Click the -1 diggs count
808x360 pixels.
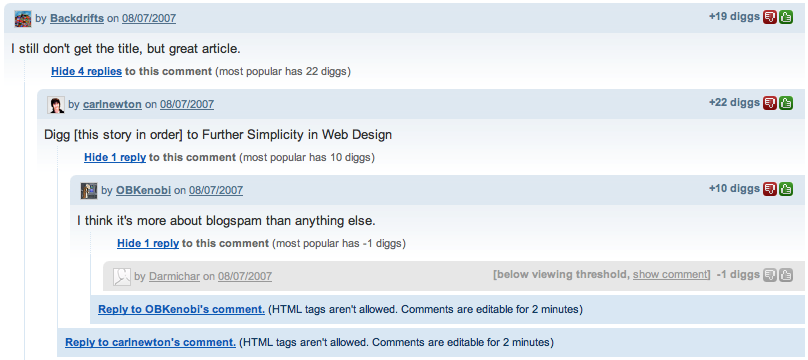click(738, 275)
